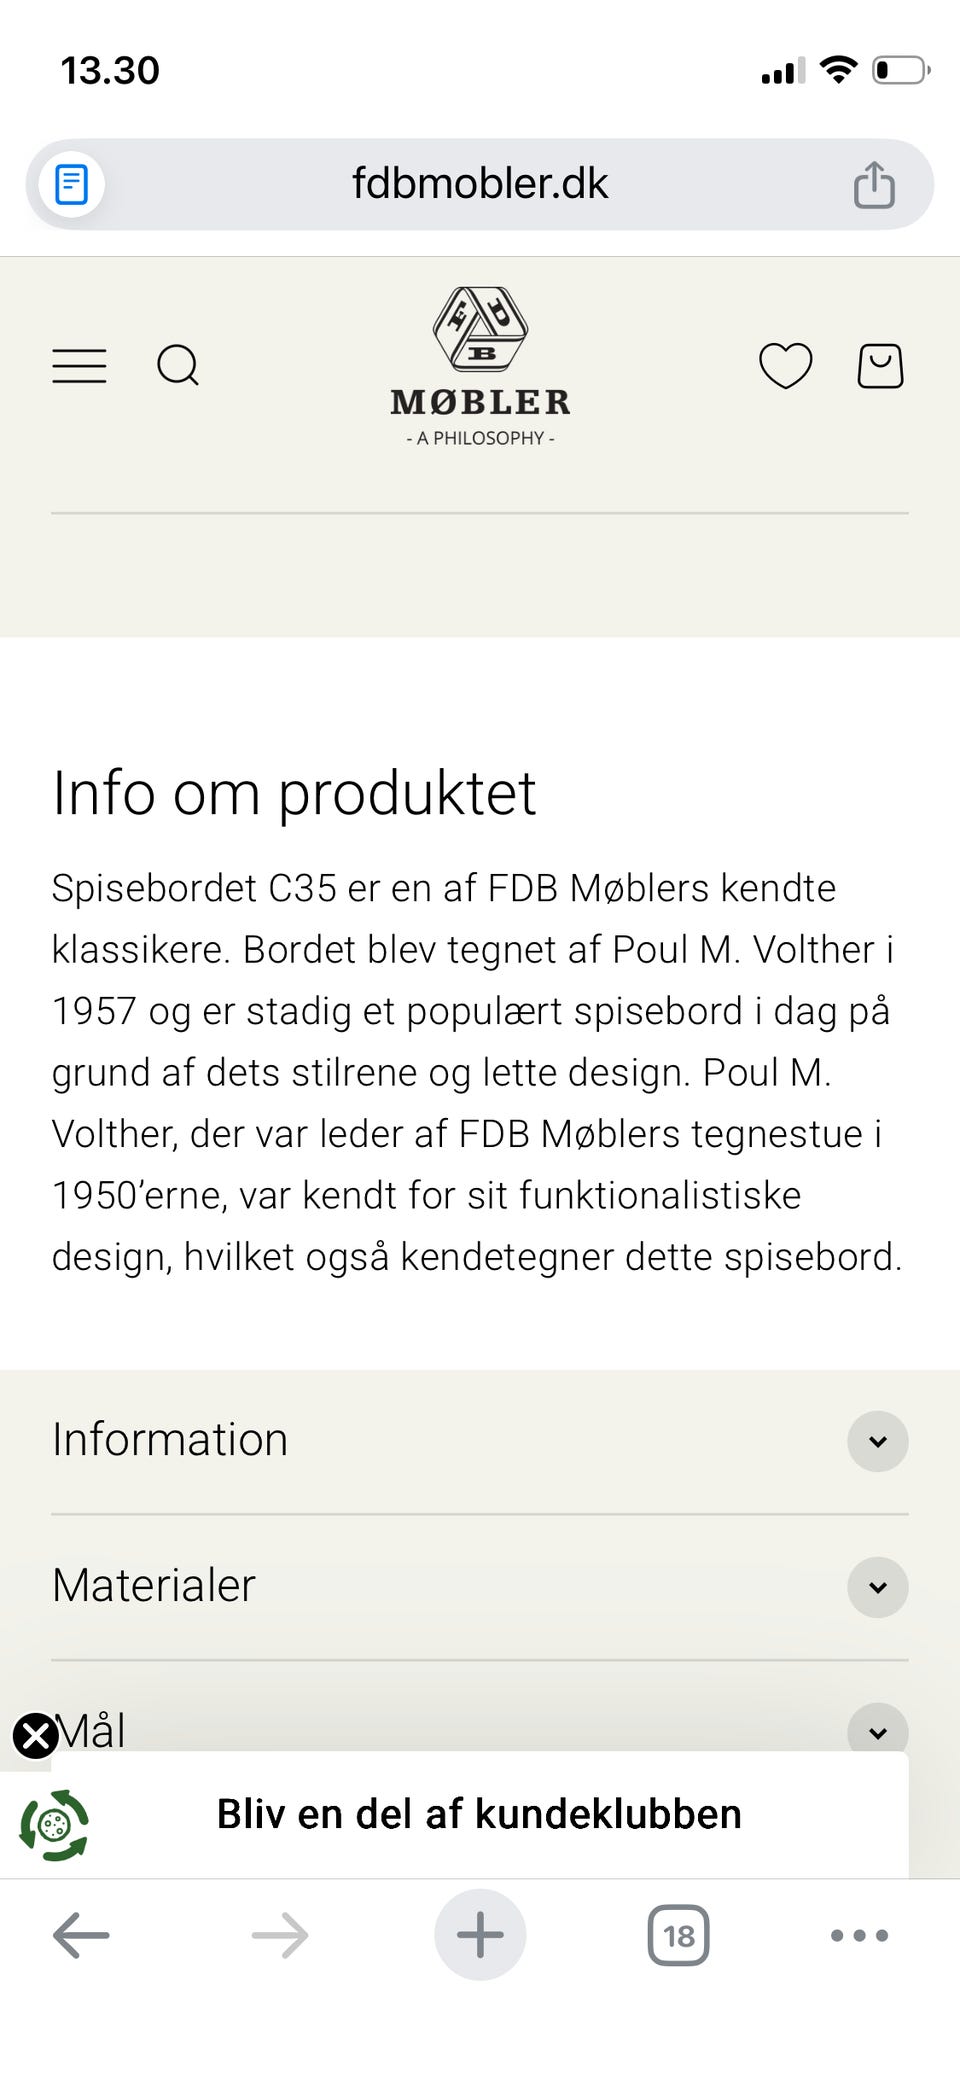Open the shopping bag
This screenshot has height=2079, width=960.
click(881, 366)
